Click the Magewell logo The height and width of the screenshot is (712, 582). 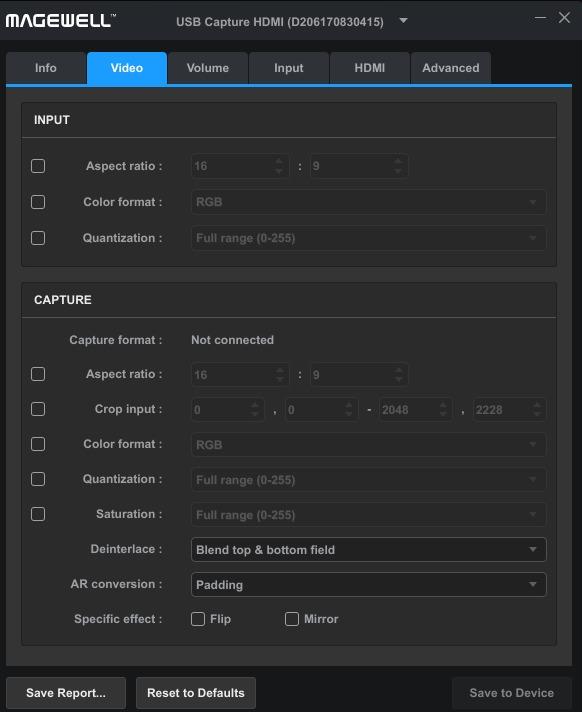pos(61,20)
